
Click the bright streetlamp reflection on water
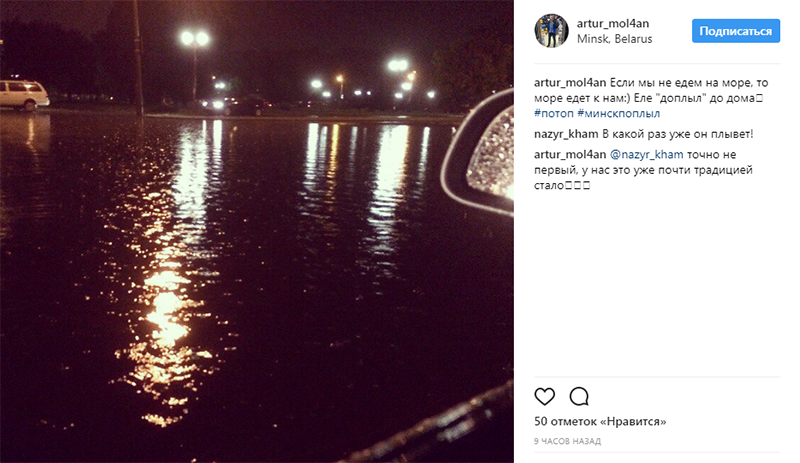click(166, 306)
